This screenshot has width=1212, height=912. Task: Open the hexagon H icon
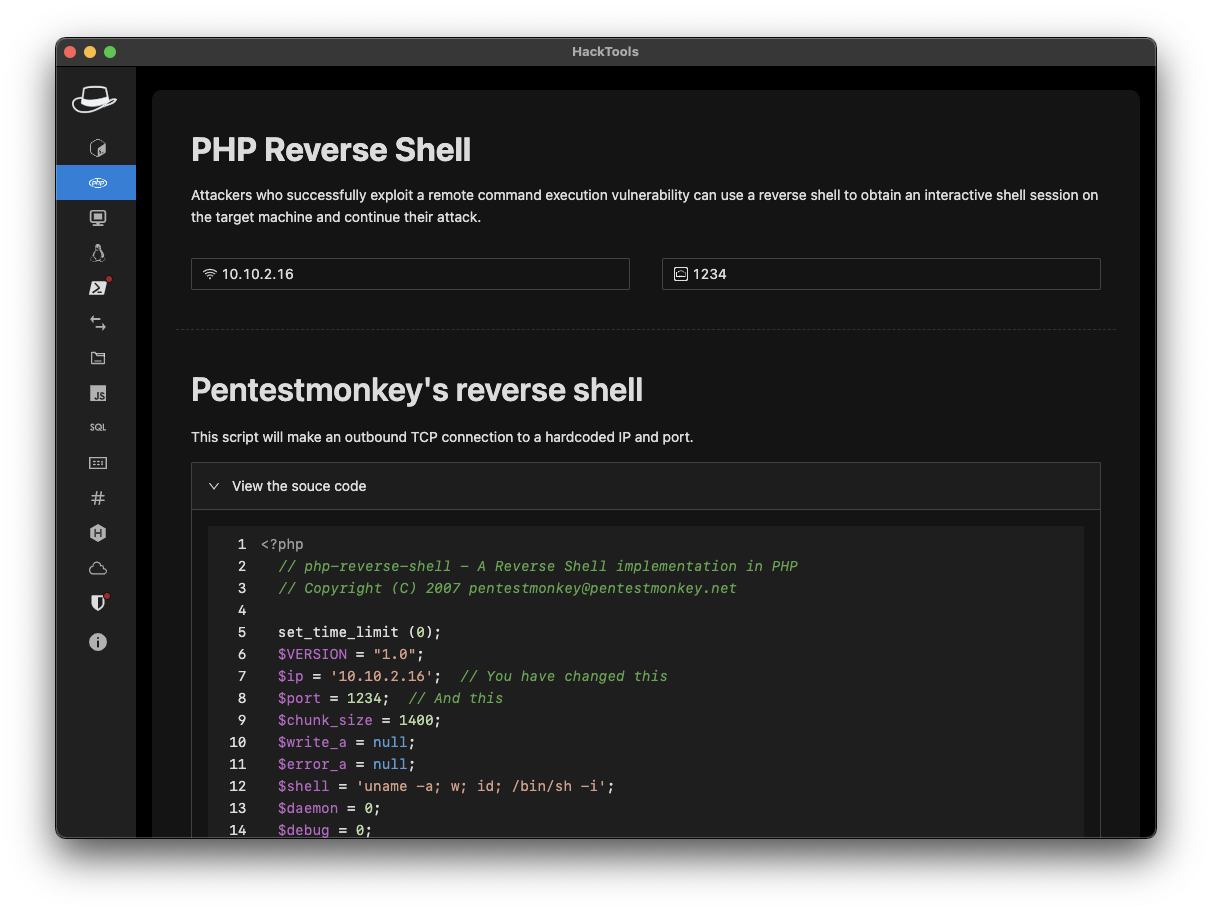coord(97,534)
